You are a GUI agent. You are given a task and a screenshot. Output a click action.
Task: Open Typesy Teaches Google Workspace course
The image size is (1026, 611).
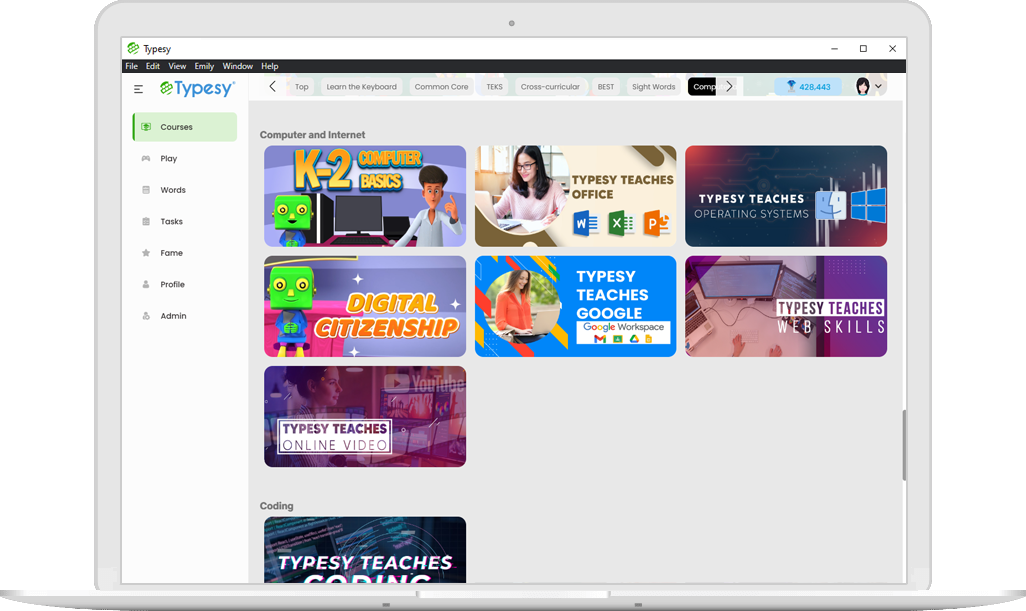pos(576,306)
